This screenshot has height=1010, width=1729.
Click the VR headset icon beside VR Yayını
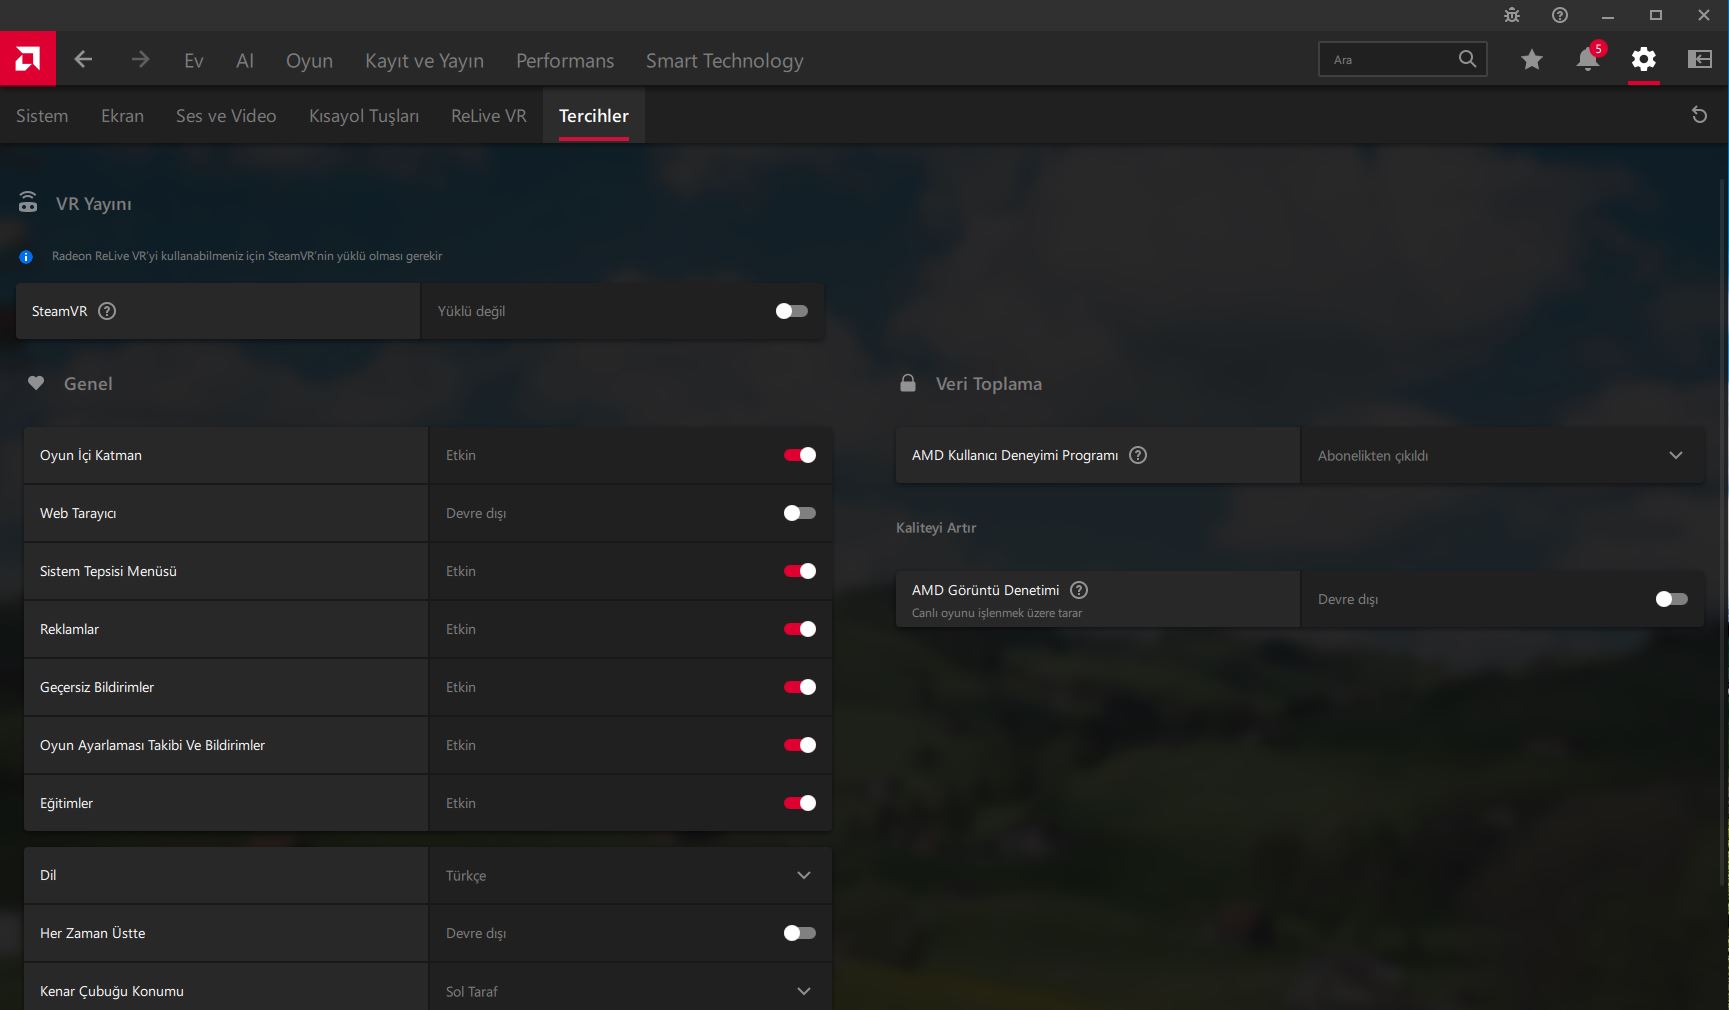pyautogui.click(x=28, y=203)
